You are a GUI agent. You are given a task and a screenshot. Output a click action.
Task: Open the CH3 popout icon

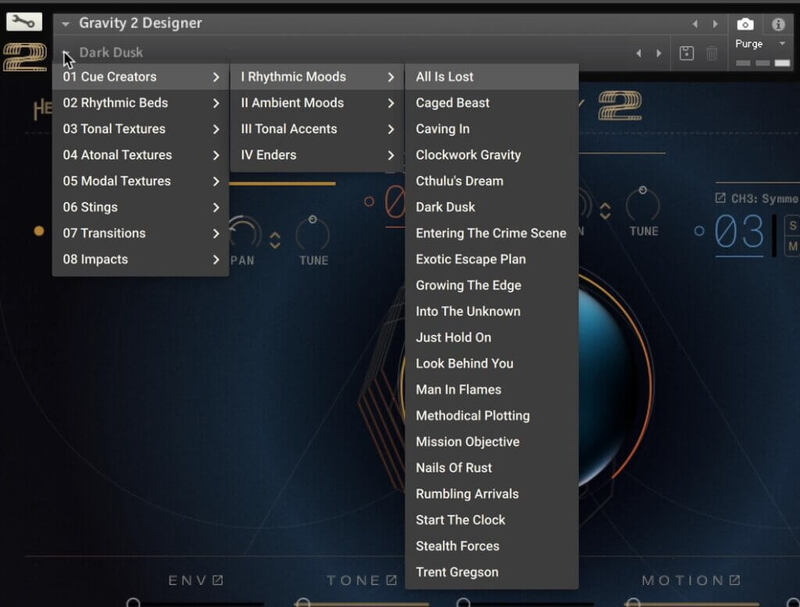pos(720,197)
